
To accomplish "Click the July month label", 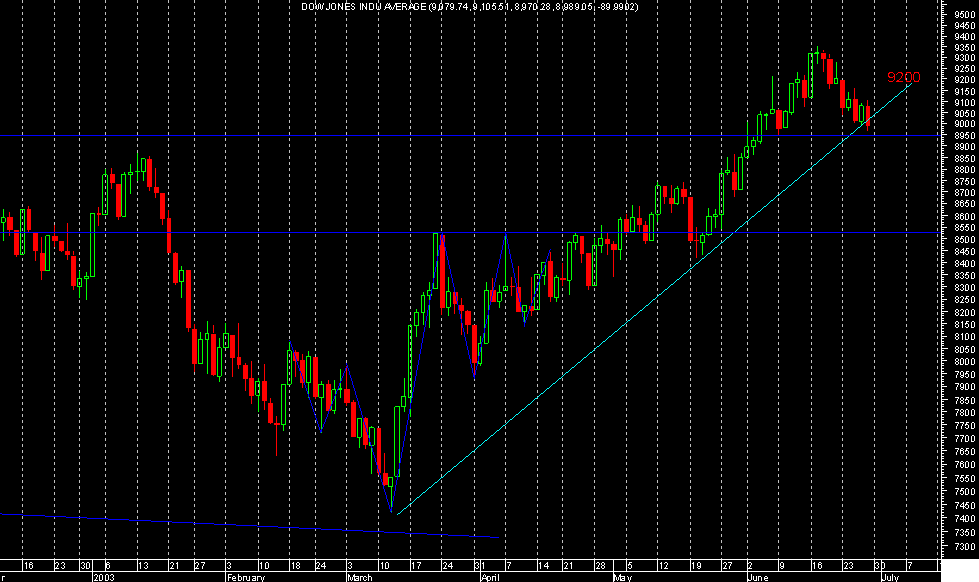I will tap(890, 578).
